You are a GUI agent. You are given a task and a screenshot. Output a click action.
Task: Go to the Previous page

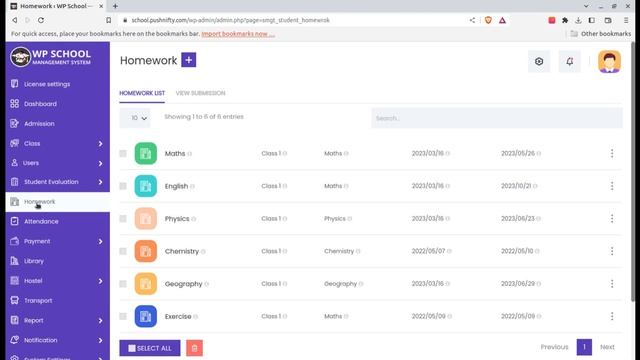coord(554,347)
